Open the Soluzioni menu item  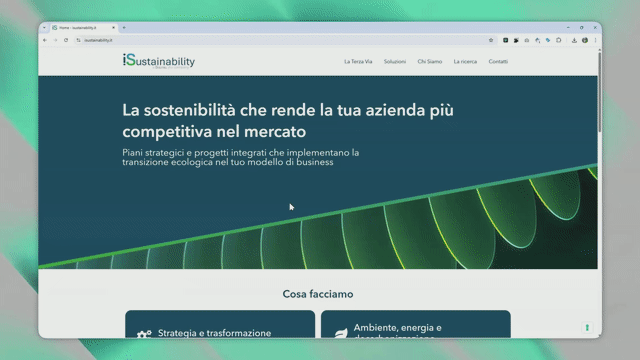point(395,61)
